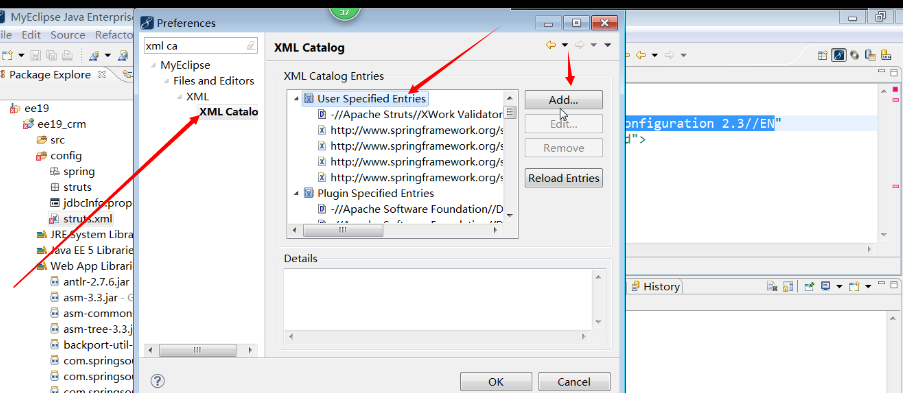
Task: Close the Package Explorer view
Action: (102, 75)
